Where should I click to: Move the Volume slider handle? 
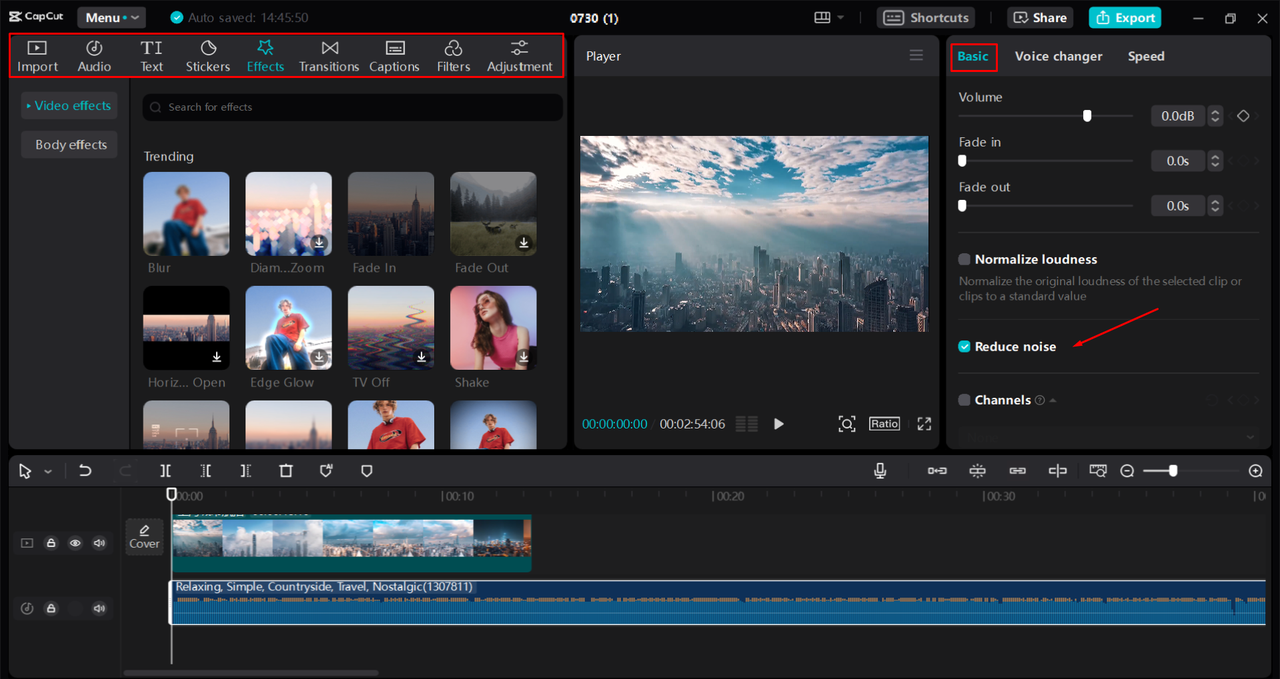pyautogui.click(x=1087, y=116)
